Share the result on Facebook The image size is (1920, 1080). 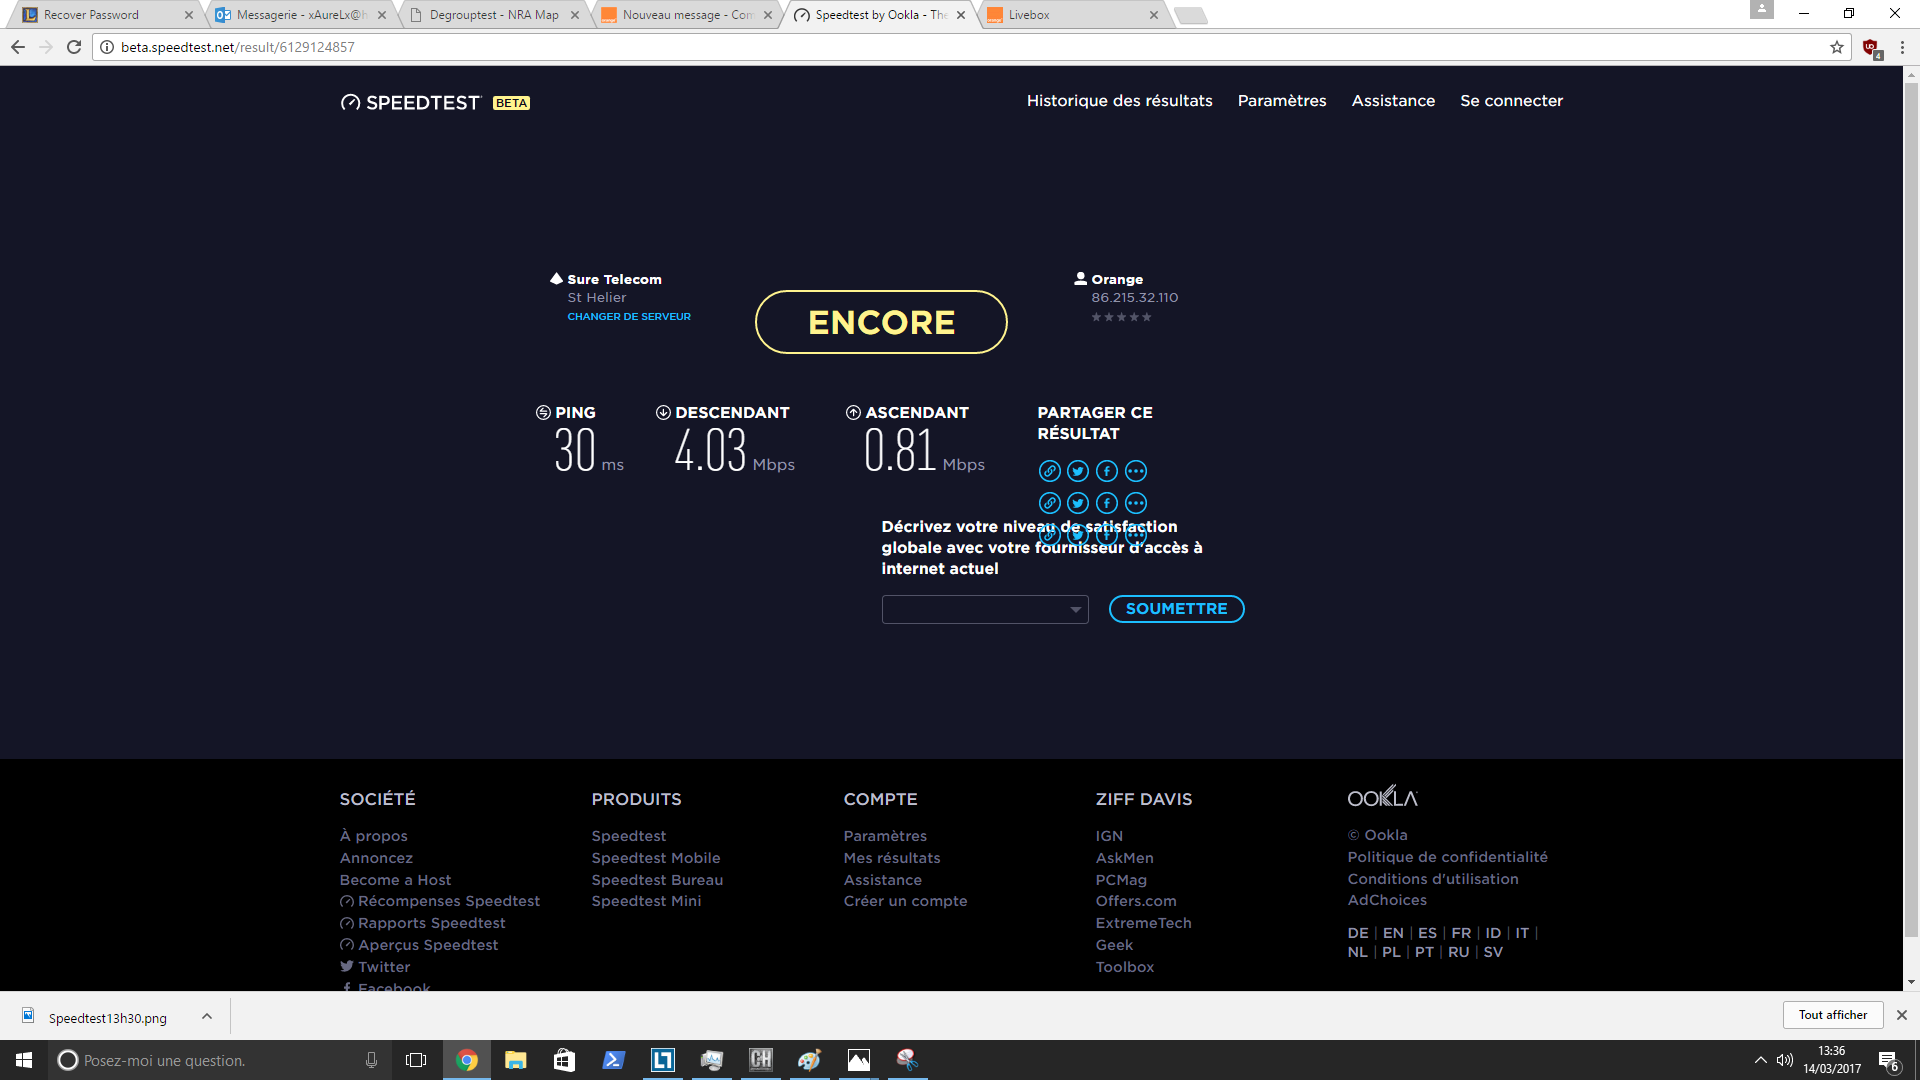[1106, 471]
